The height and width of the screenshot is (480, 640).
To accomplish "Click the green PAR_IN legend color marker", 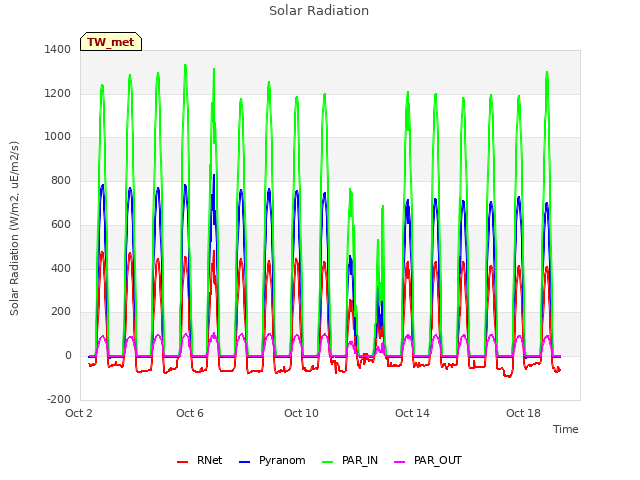I will point(327,462).
